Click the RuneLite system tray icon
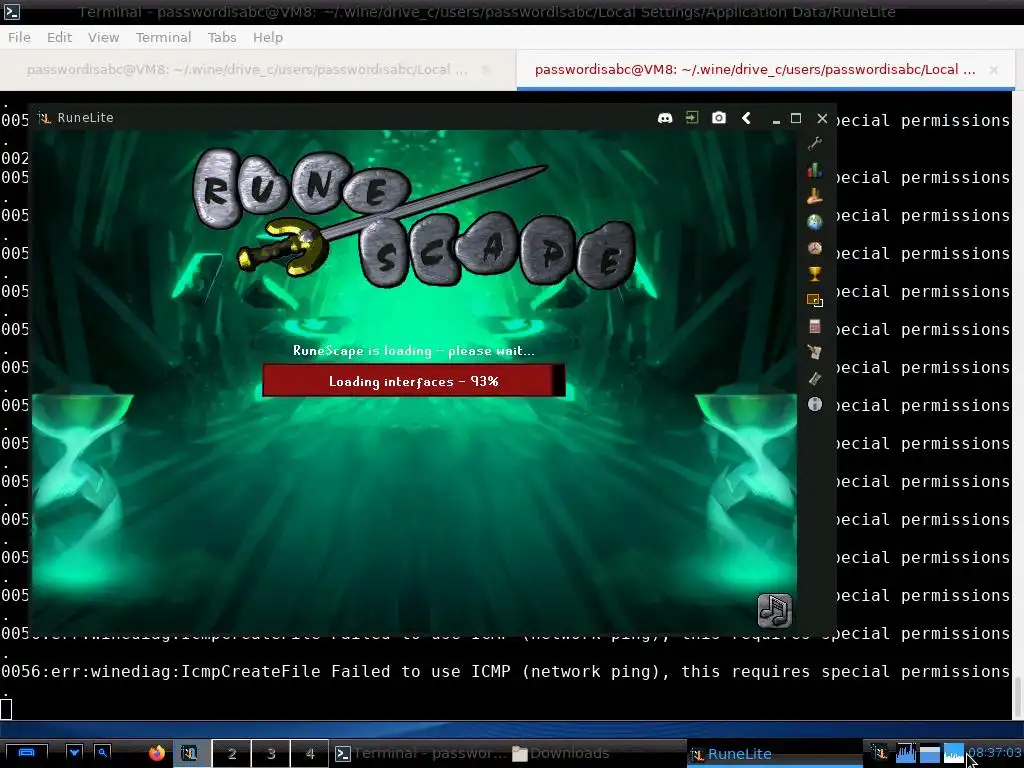This screenshot has width=1024, height=768. click(880, 754)
